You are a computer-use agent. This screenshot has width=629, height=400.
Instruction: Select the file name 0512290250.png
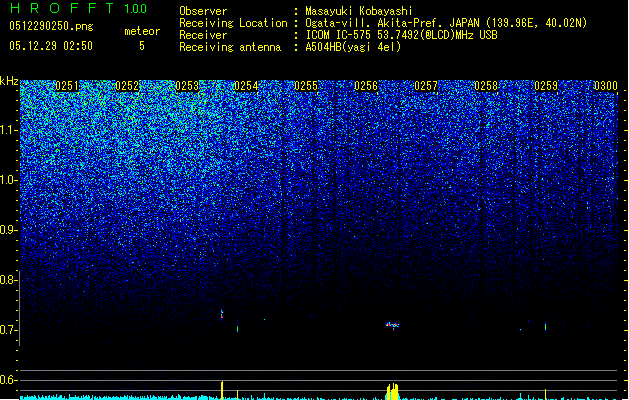click(51, 26)
